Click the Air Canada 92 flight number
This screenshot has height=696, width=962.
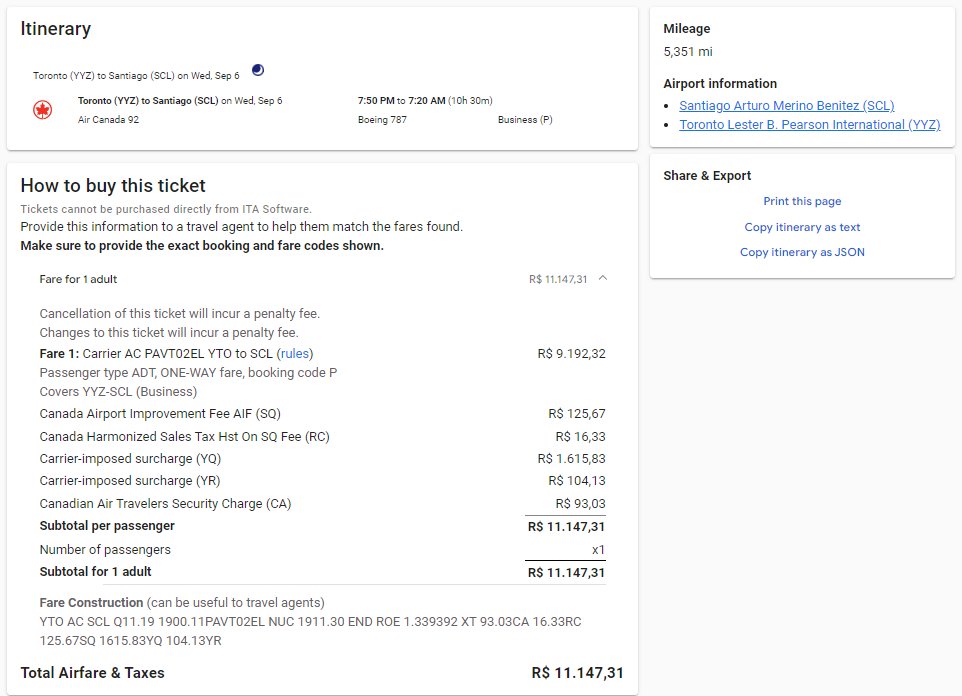109,120
